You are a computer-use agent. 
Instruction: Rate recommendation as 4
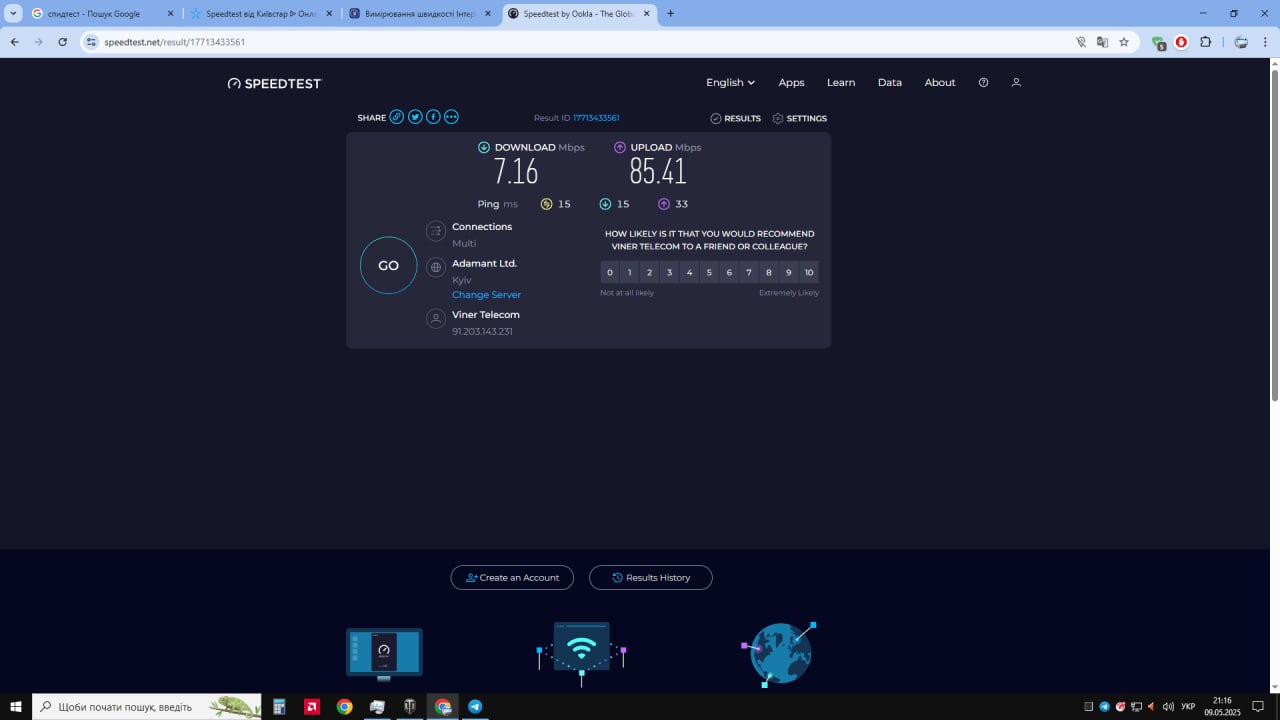pos(689,272)
